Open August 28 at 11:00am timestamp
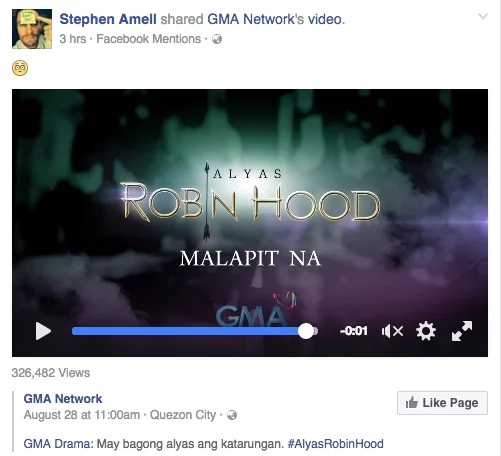The image size is (501, 456). tap(82, 415)
